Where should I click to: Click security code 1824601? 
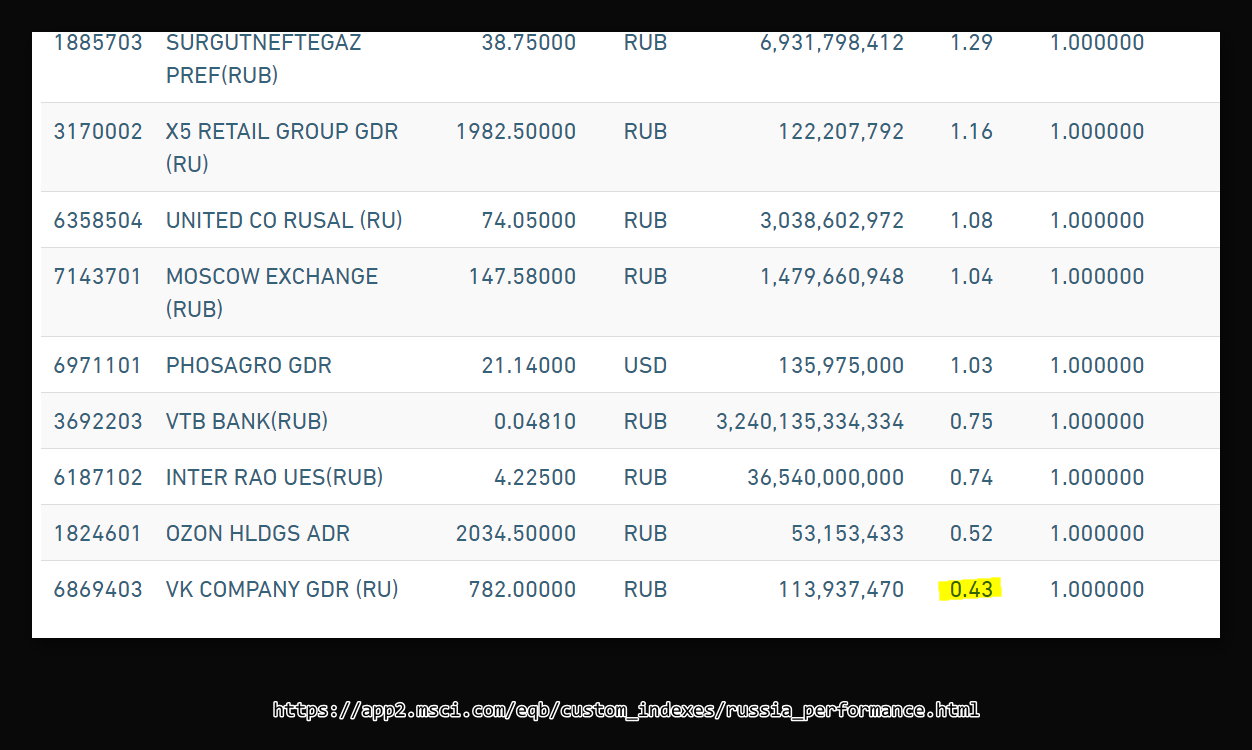(98, 534)
